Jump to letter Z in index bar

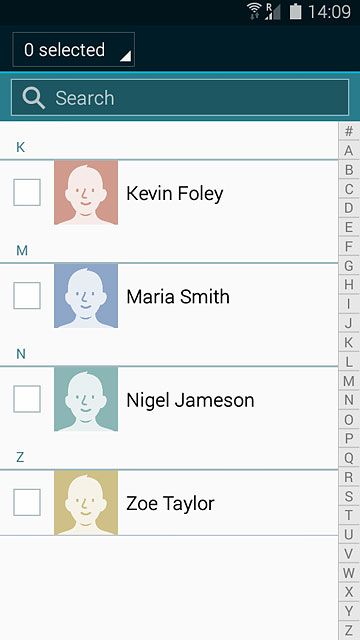[x=349, y=630]
